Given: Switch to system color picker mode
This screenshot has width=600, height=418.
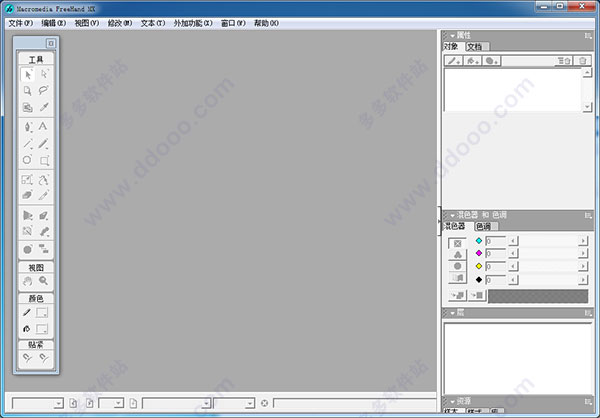Looking at the screenshot, I should 457,278.
